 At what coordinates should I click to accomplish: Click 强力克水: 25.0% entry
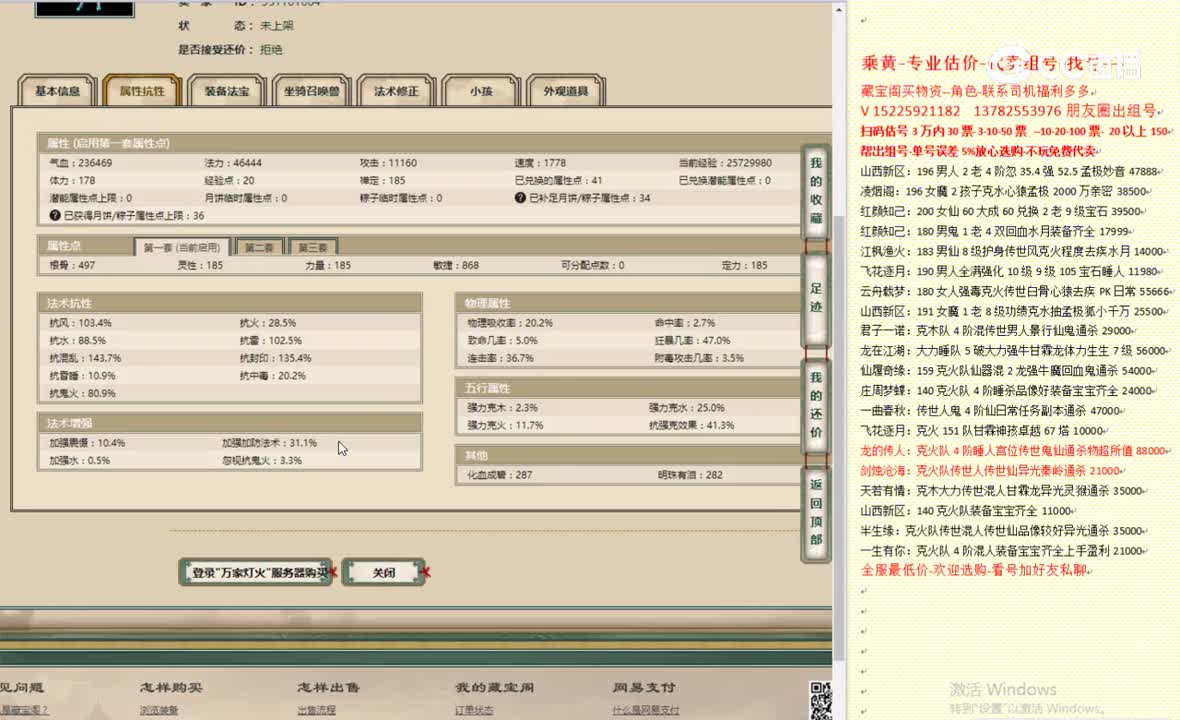(686, 408)
